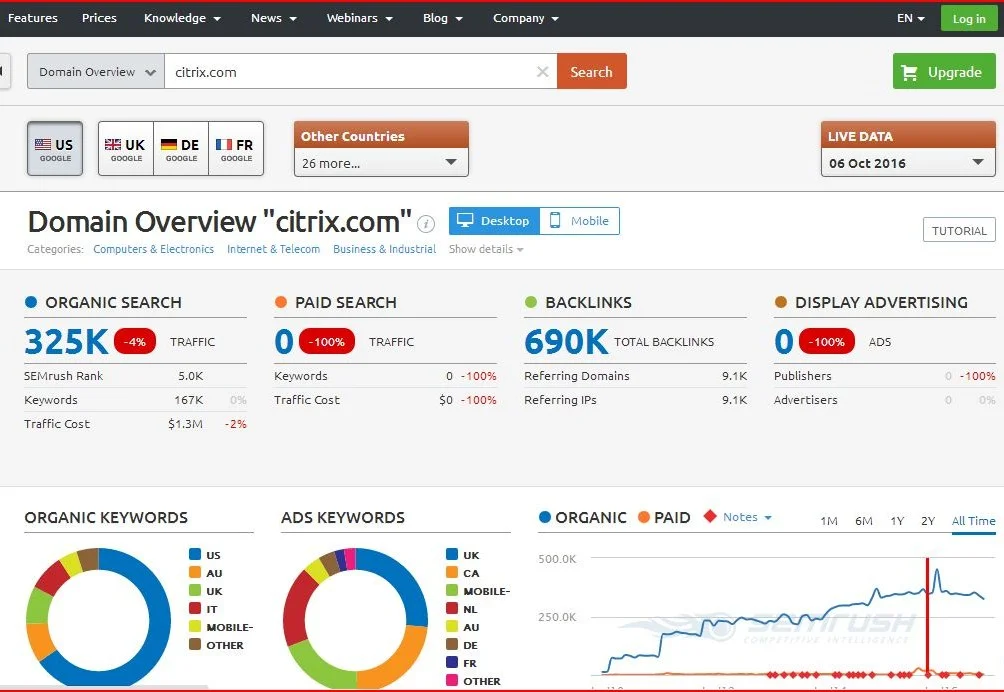Open Business & Industrial category link
The width and height of the screenshot is (1004, 692).
384,249
